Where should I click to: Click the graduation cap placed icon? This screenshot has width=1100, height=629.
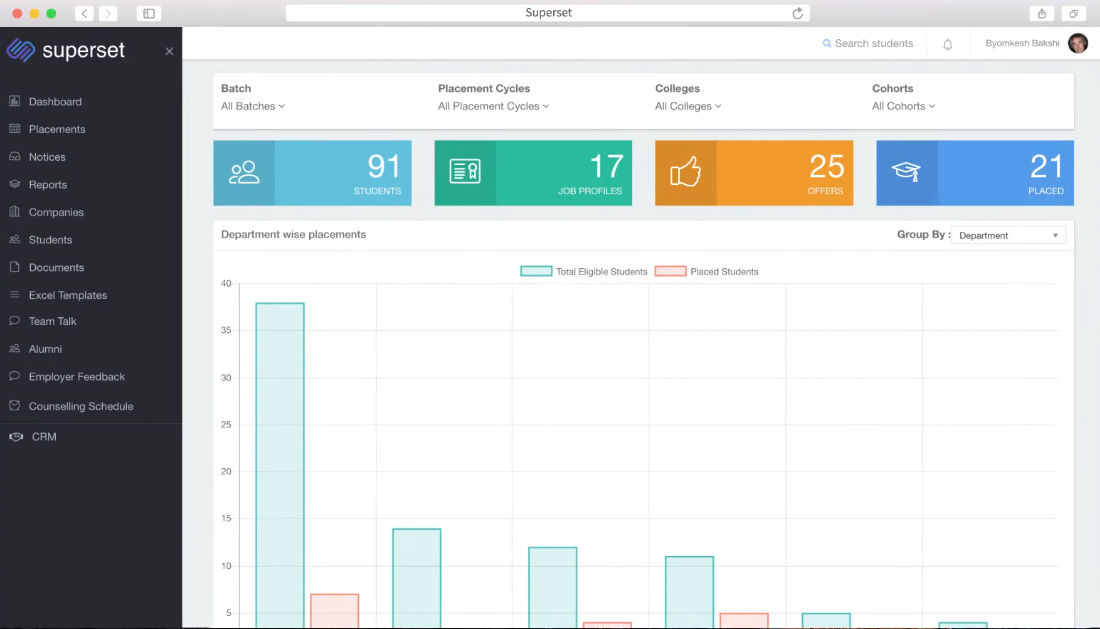(x=906, y=172)
